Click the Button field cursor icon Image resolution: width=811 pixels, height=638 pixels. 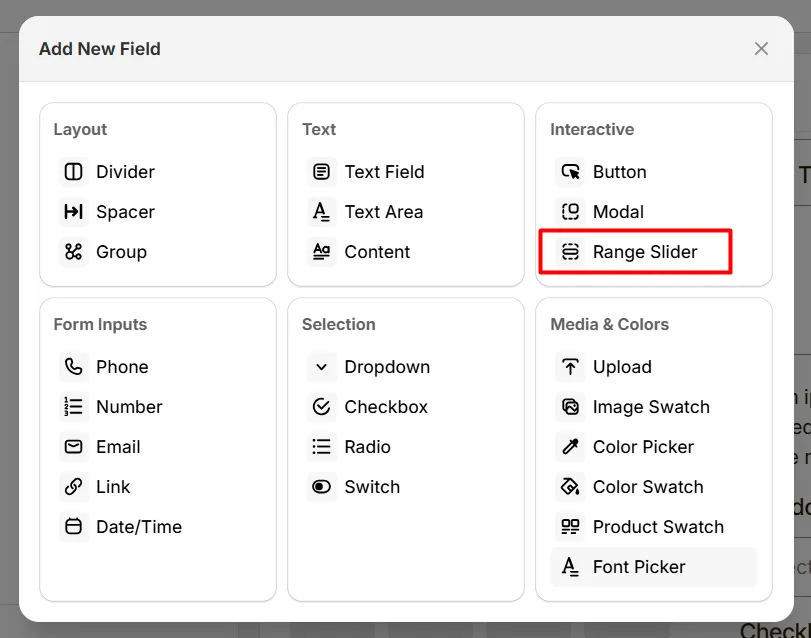570,172
